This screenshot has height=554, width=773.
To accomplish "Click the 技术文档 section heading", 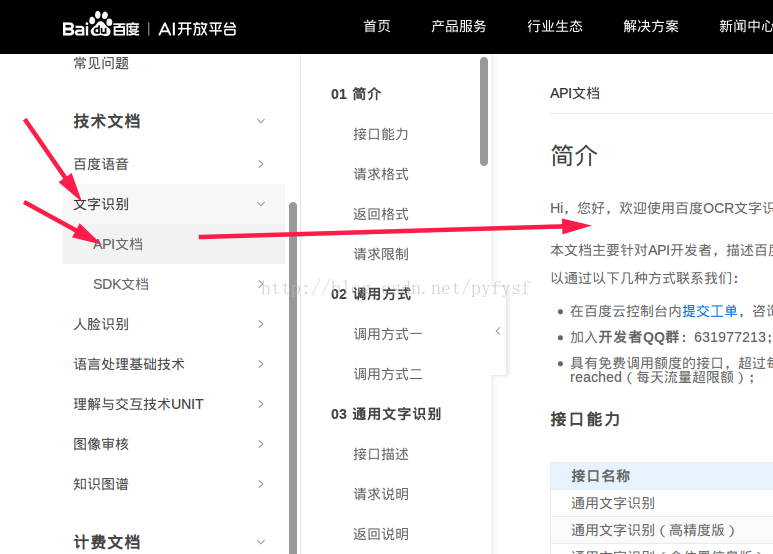I will click(107, 121).
